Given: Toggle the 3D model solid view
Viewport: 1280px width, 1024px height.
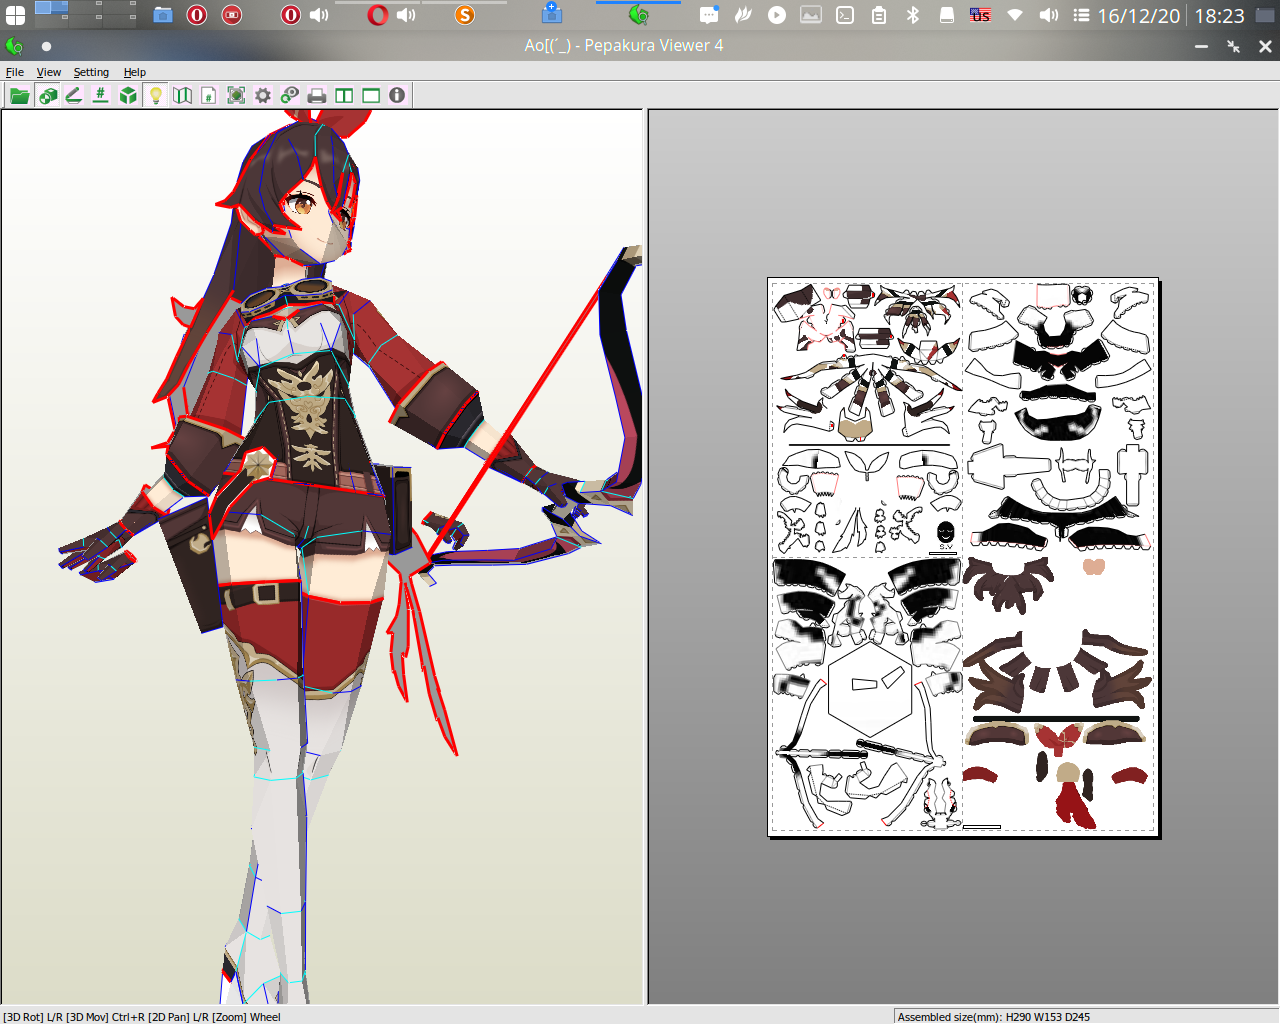Looking at the screenshot, I should click(x=127, y=95).
